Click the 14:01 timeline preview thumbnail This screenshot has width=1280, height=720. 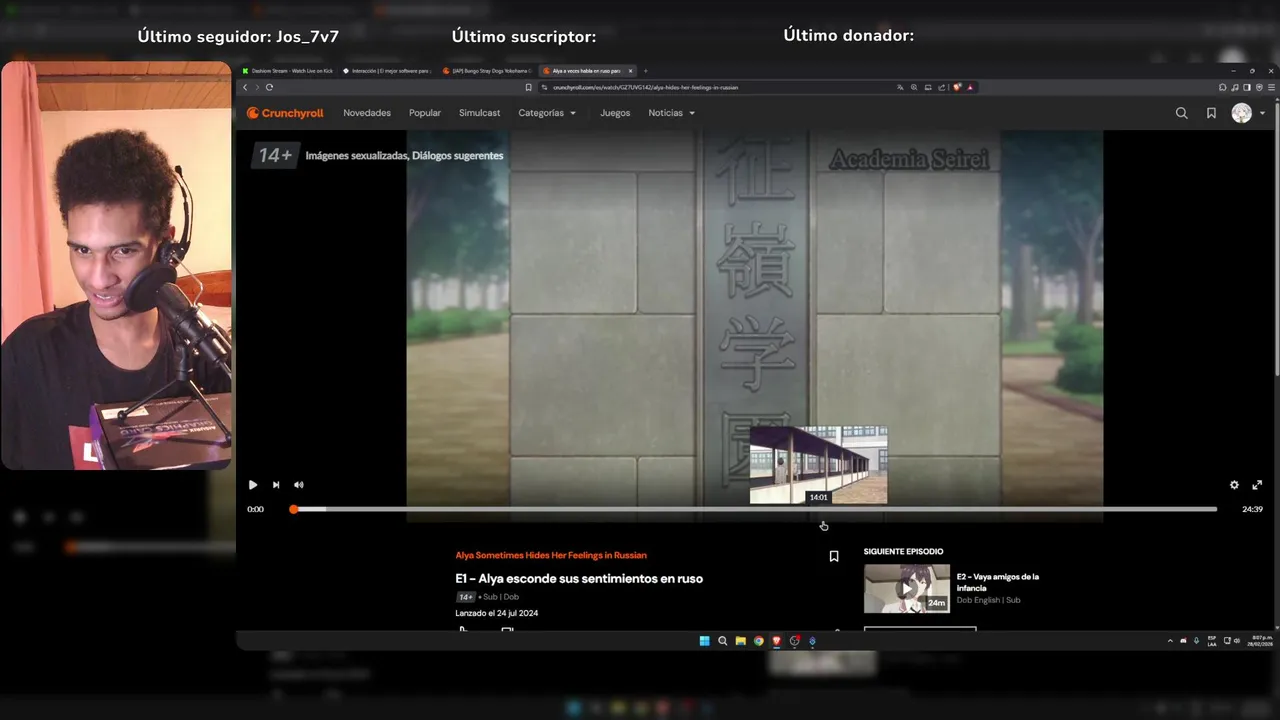(818, 465)
